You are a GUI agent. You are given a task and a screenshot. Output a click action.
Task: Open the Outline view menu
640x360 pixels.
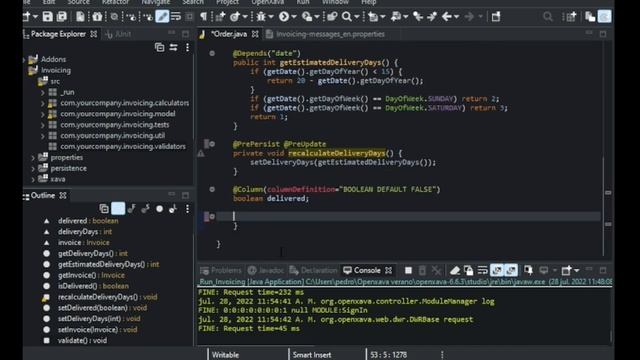point(187,209)
